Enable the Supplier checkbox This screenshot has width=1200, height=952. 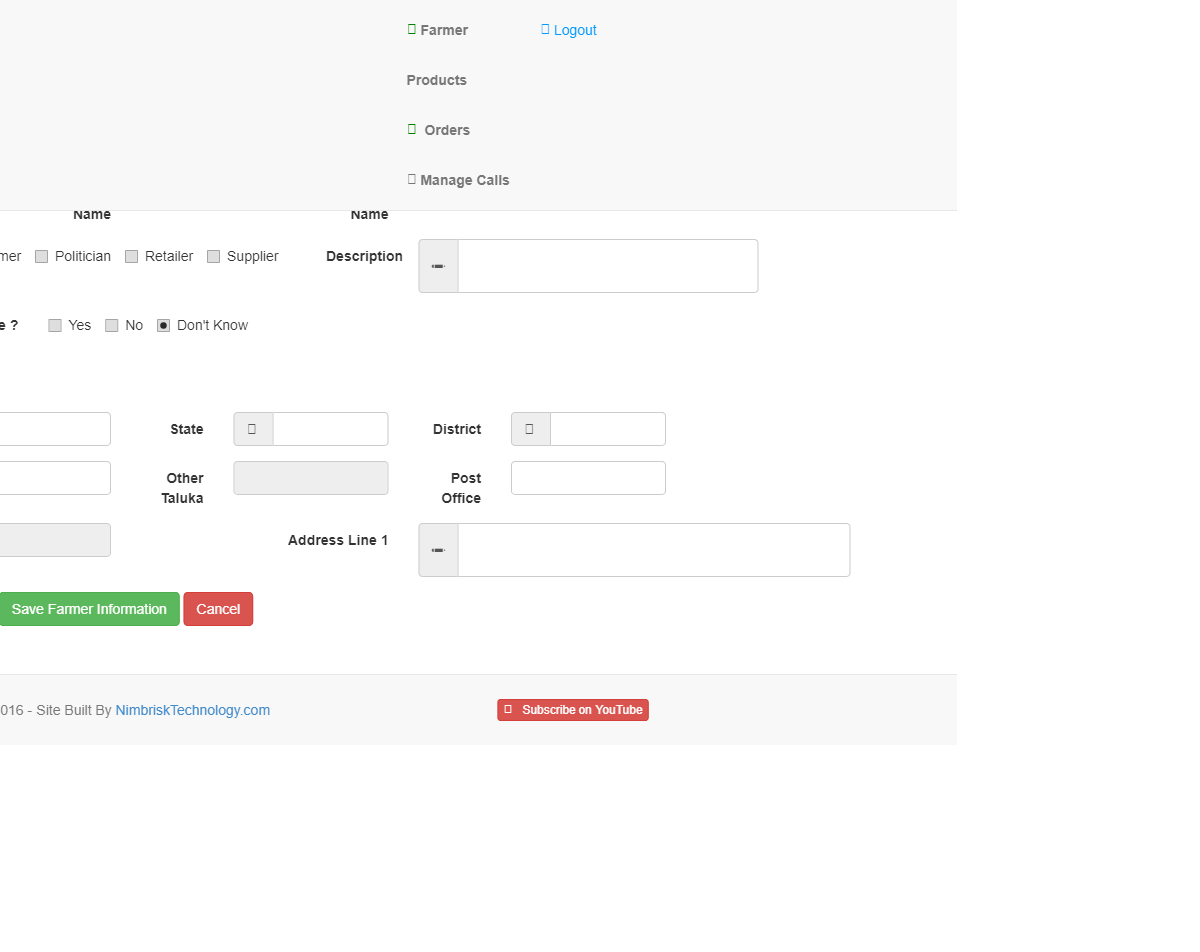coord(214,257)
